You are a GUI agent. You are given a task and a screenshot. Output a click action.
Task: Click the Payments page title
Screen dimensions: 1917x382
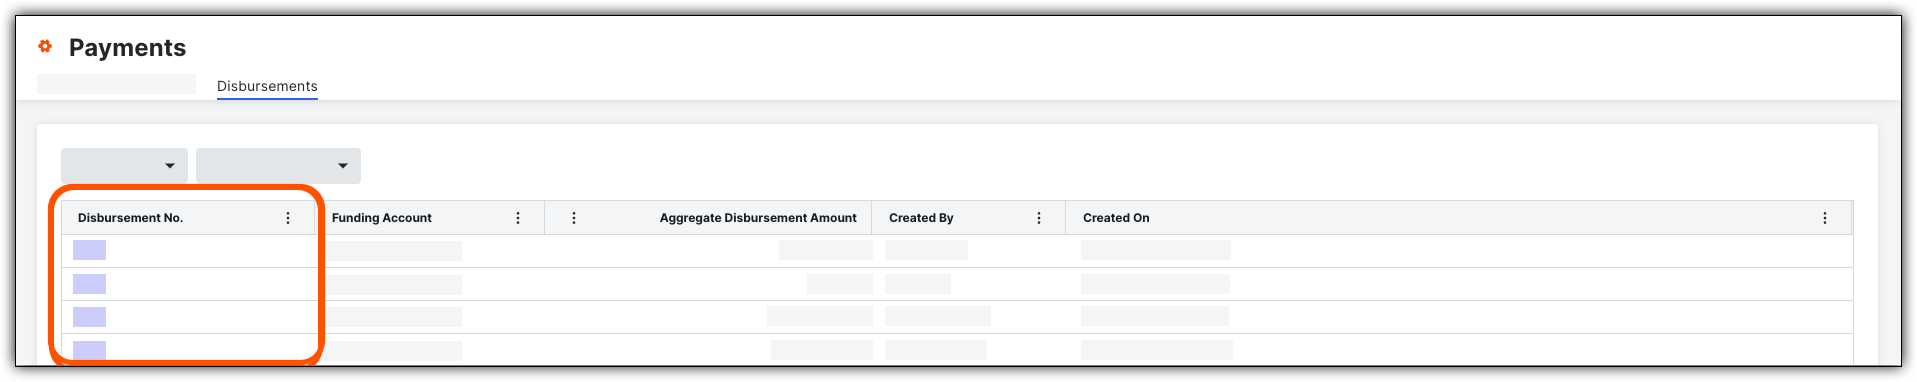click(127, 47)
